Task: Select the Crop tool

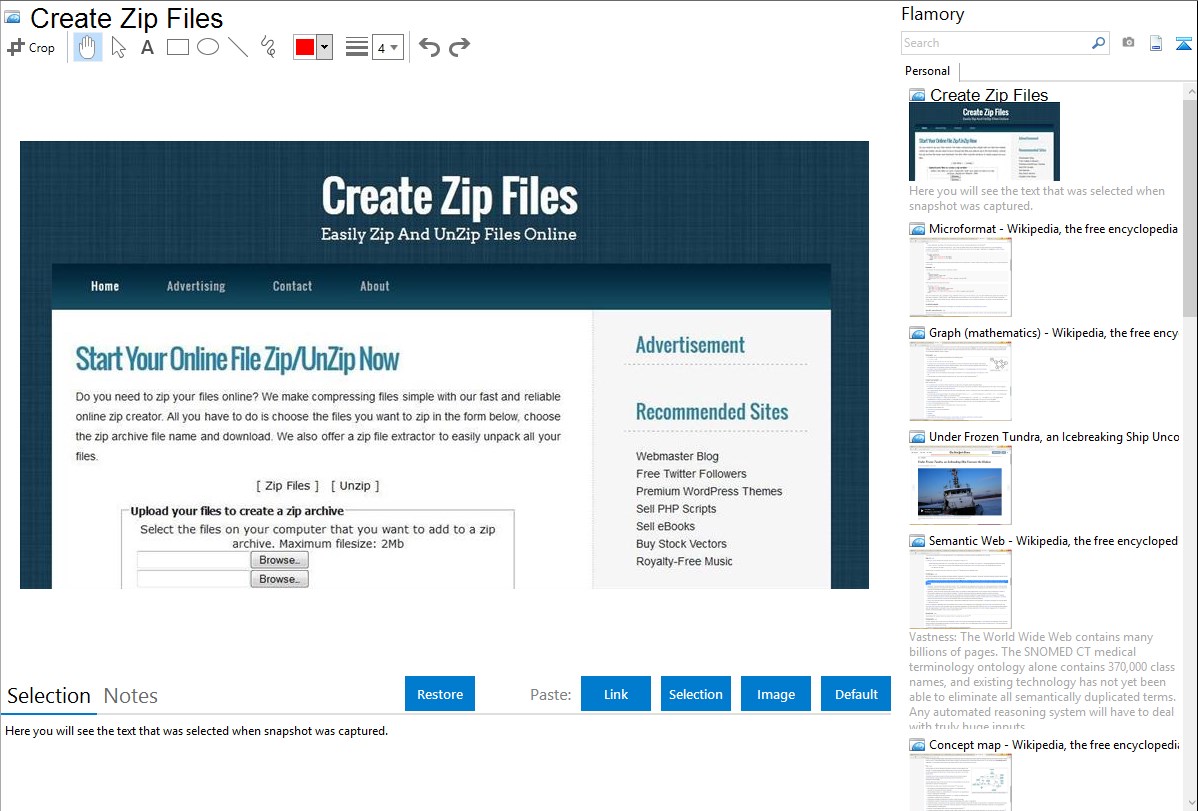Action: point(31,47)
